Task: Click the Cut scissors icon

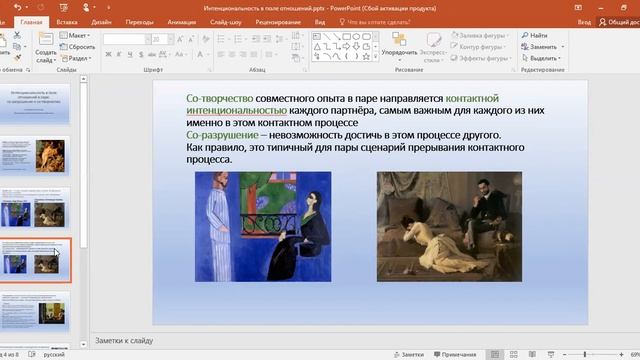Action: tap(17, 35)
